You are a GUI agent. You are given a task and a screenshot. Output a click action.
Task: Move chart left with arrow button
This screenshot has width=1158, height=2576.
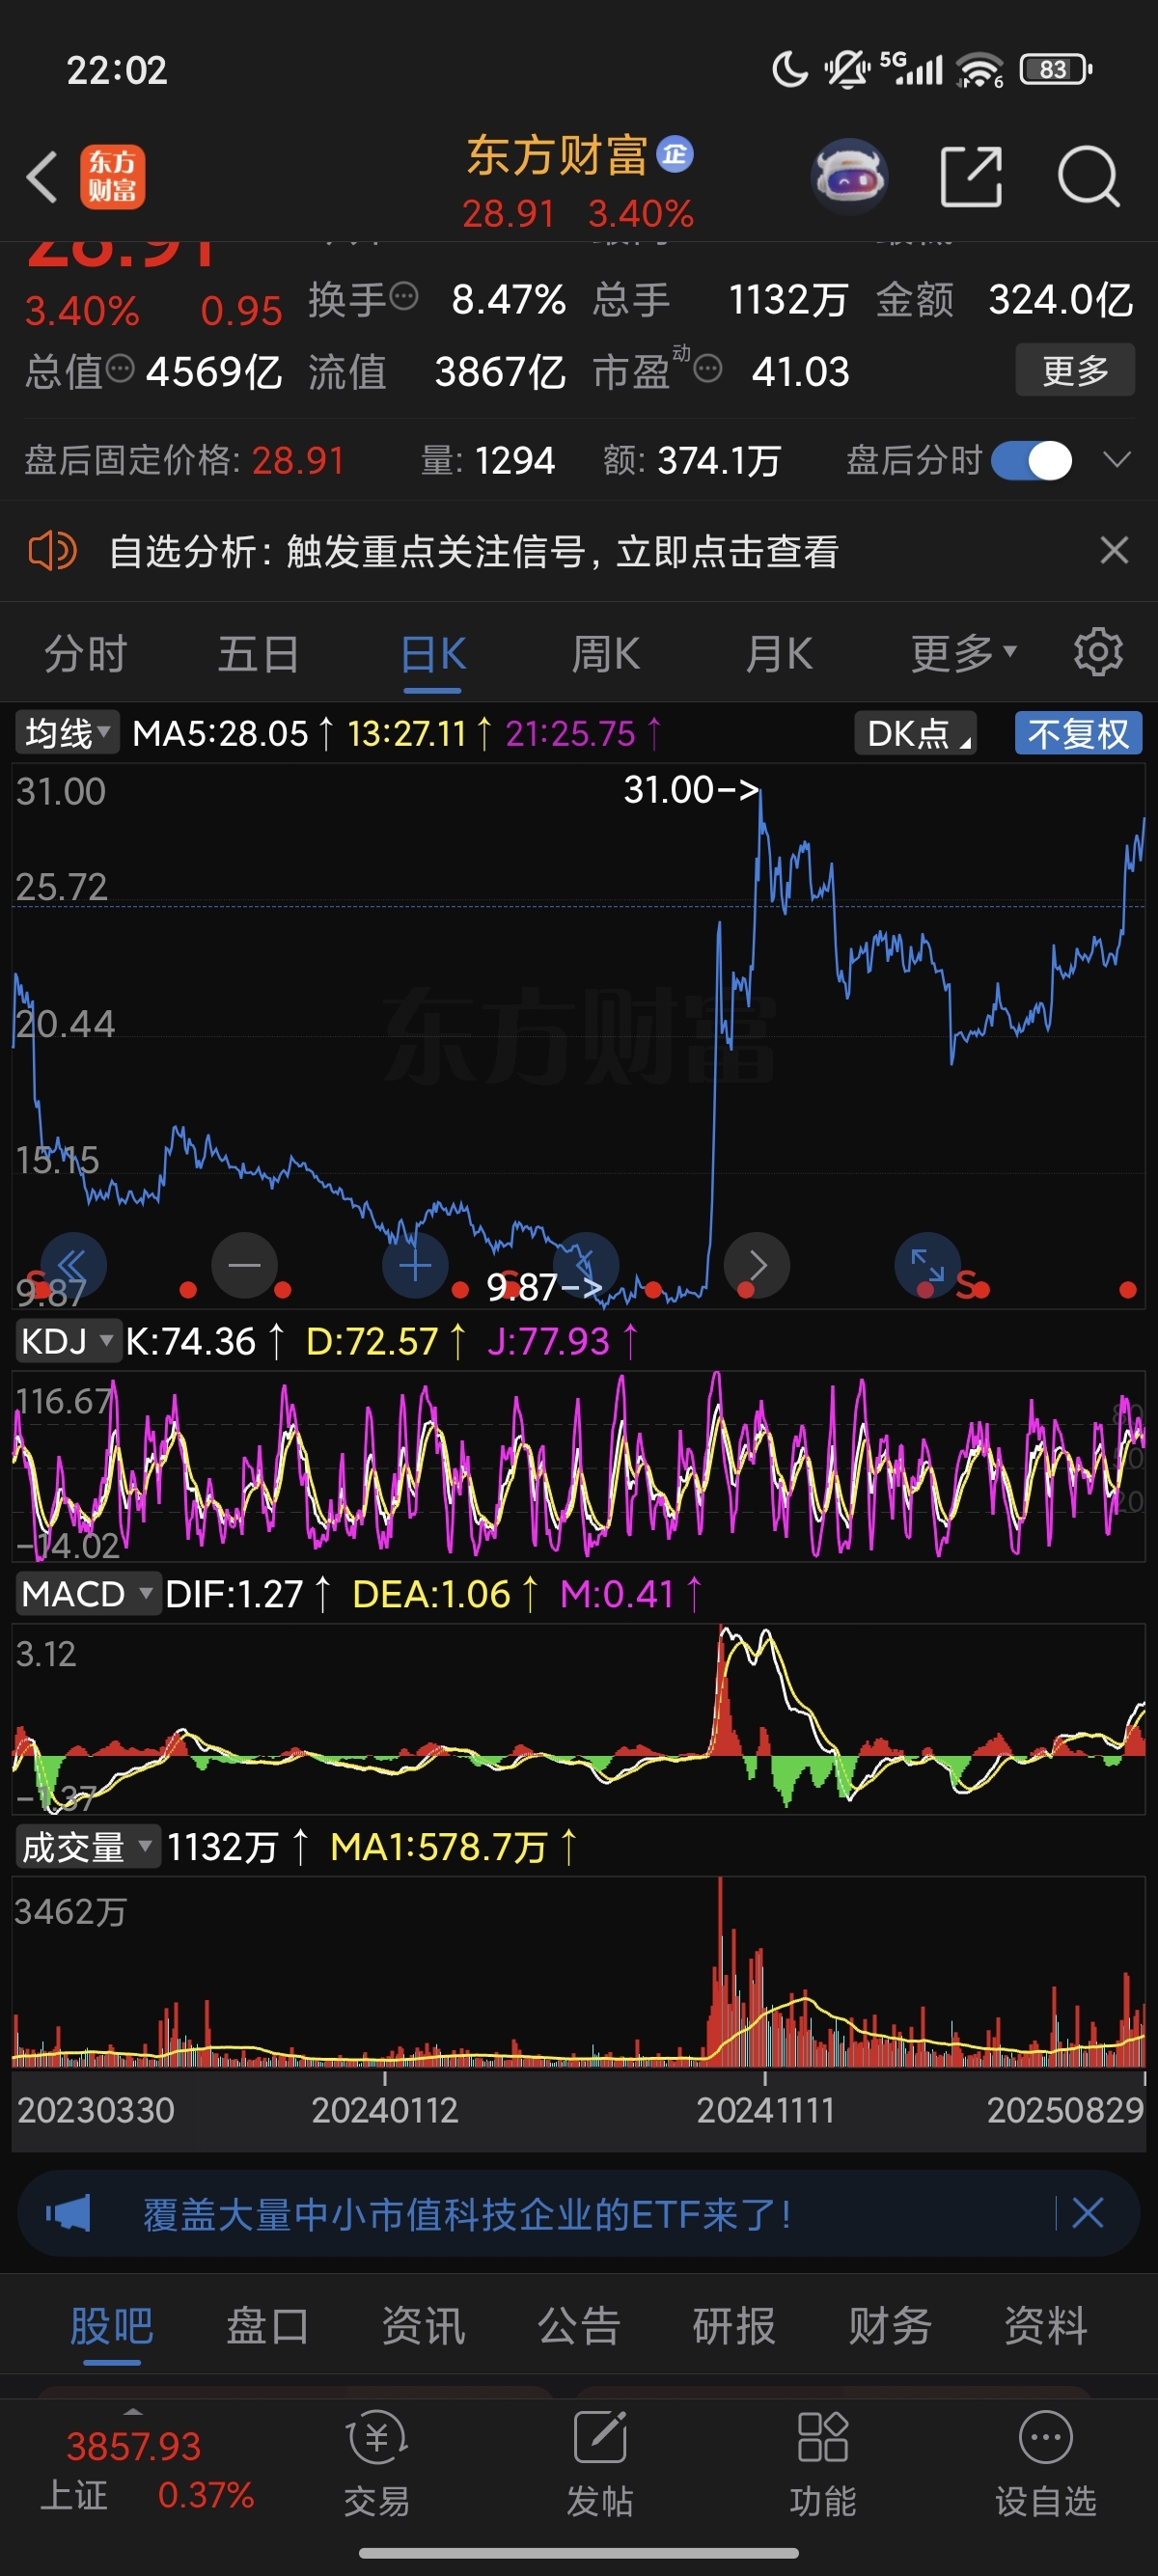coord(586,1265)
